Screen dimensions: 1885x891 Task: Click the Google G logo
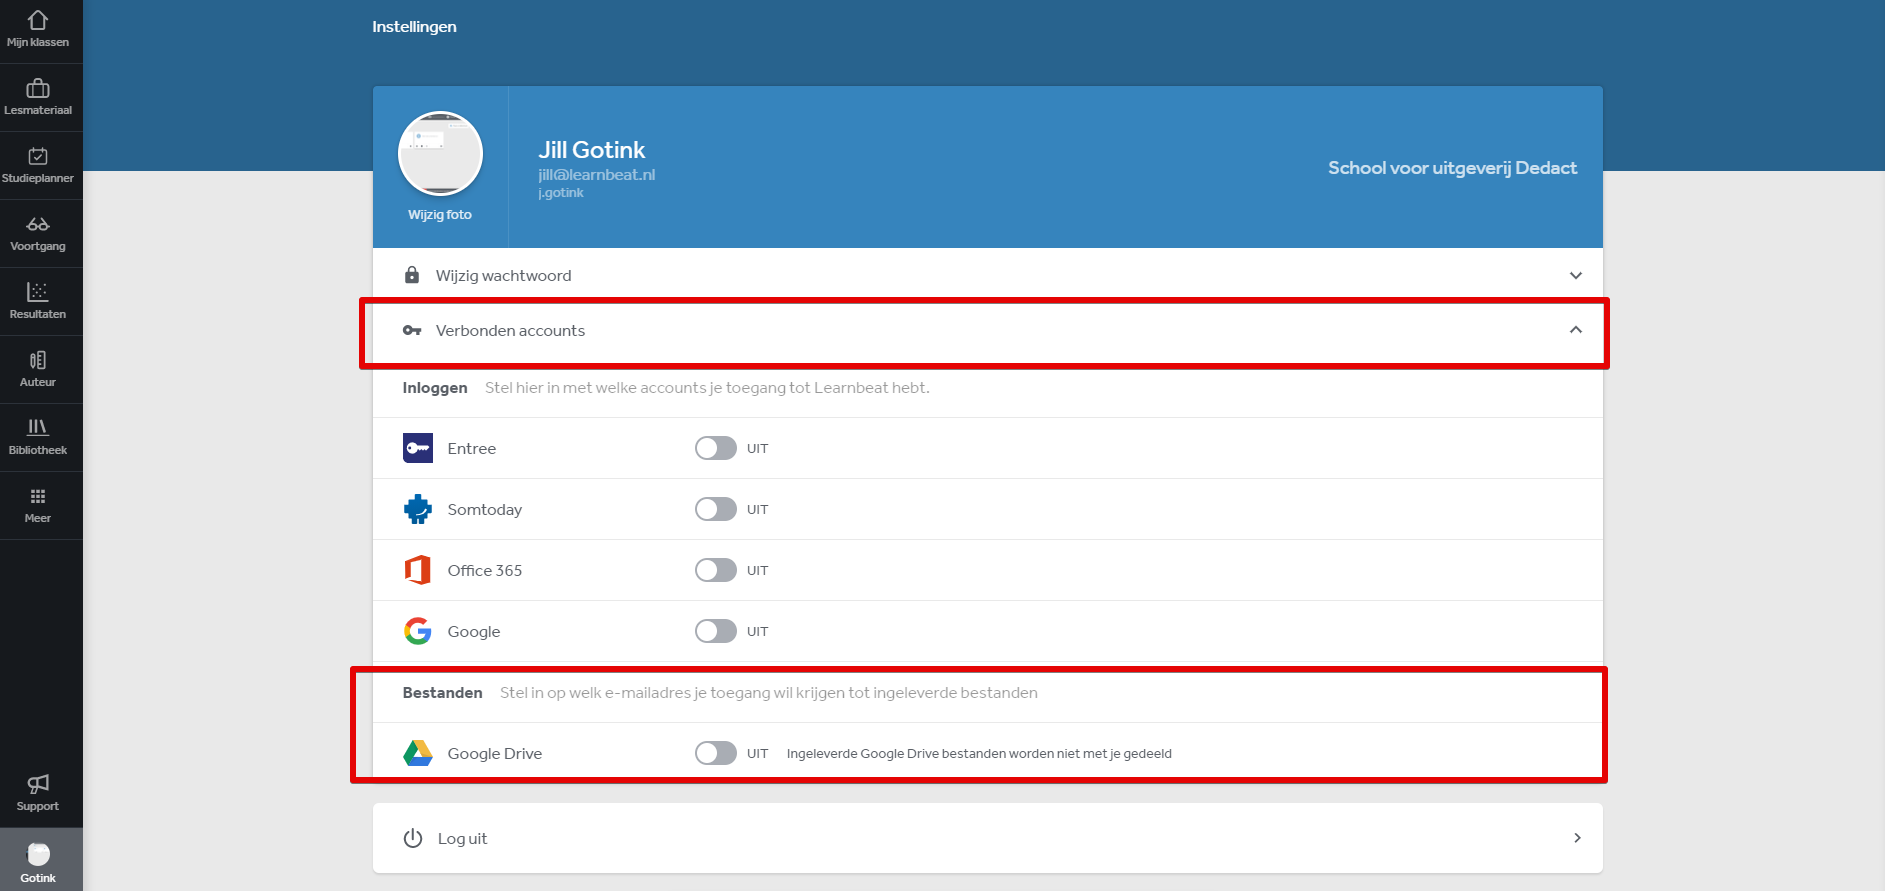[x=418, y=631]
